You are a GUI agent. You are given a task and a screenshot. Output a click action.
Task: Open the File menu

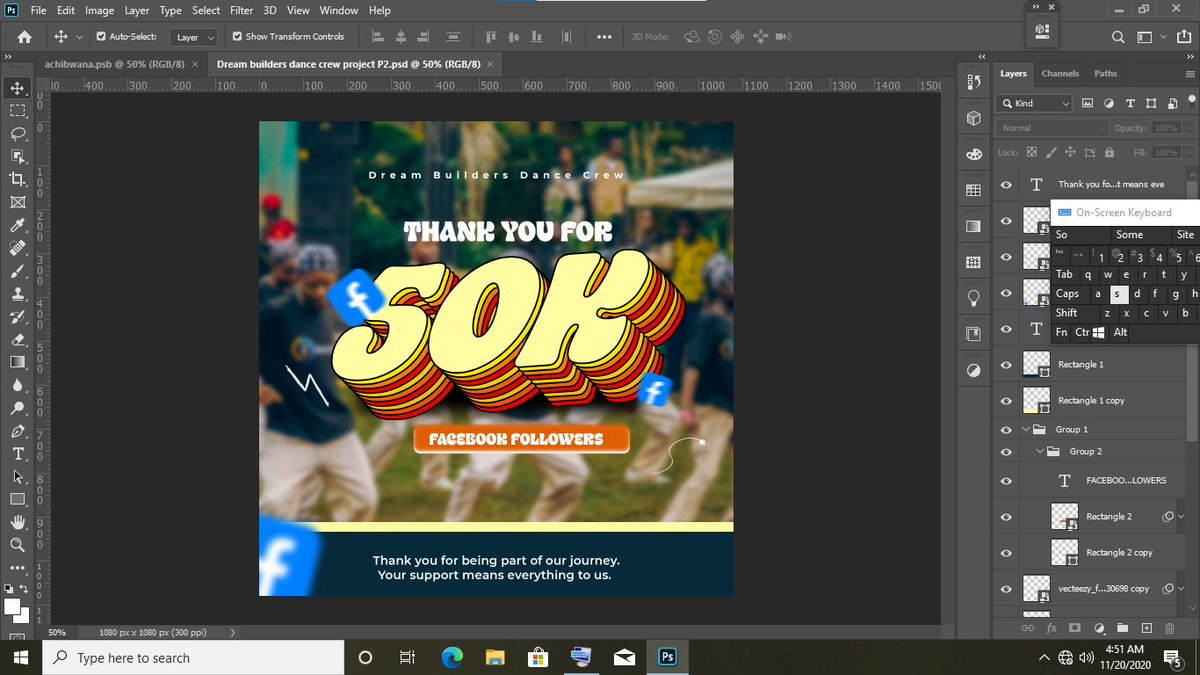[x=39, y=10]
